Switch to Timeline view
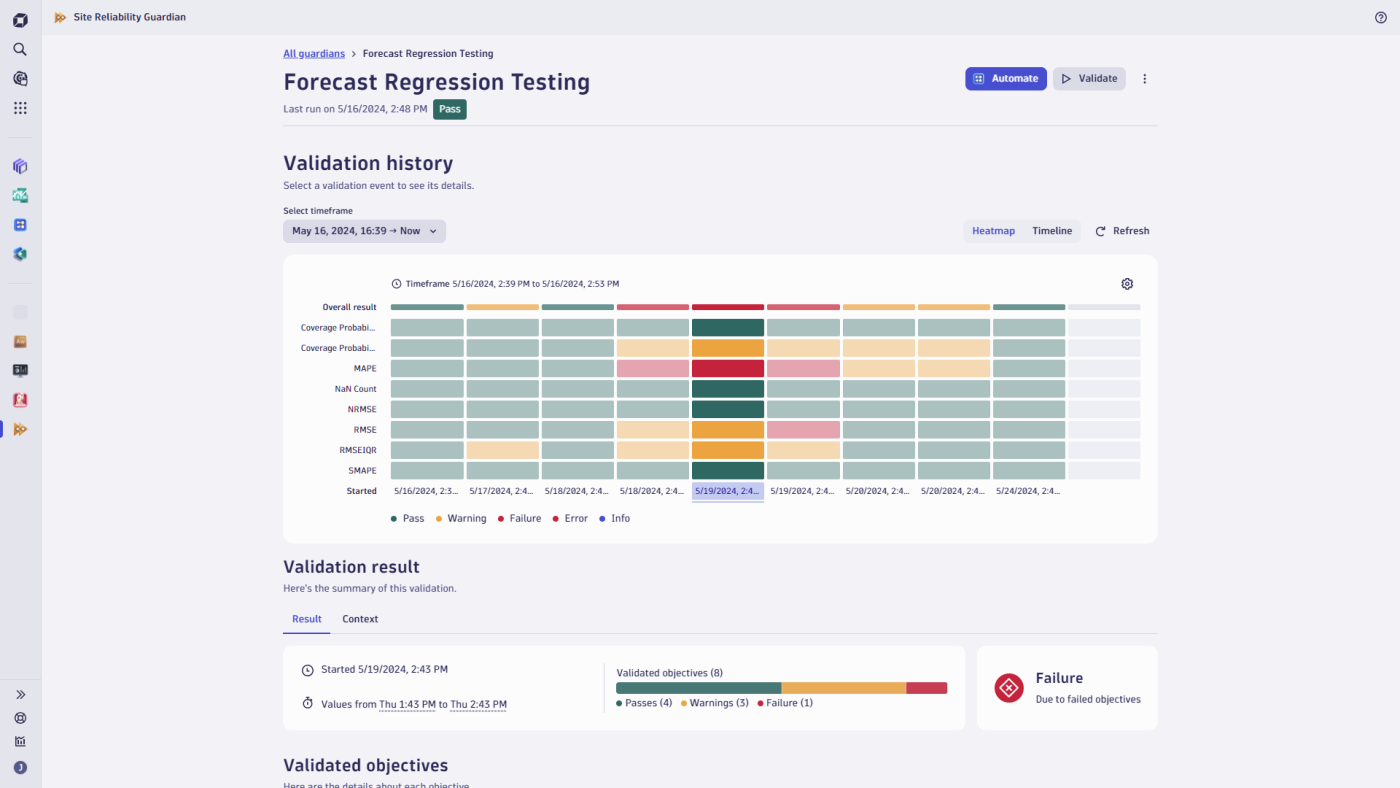This screenshot has width=1400, height=788. (x=1052, y=231)
